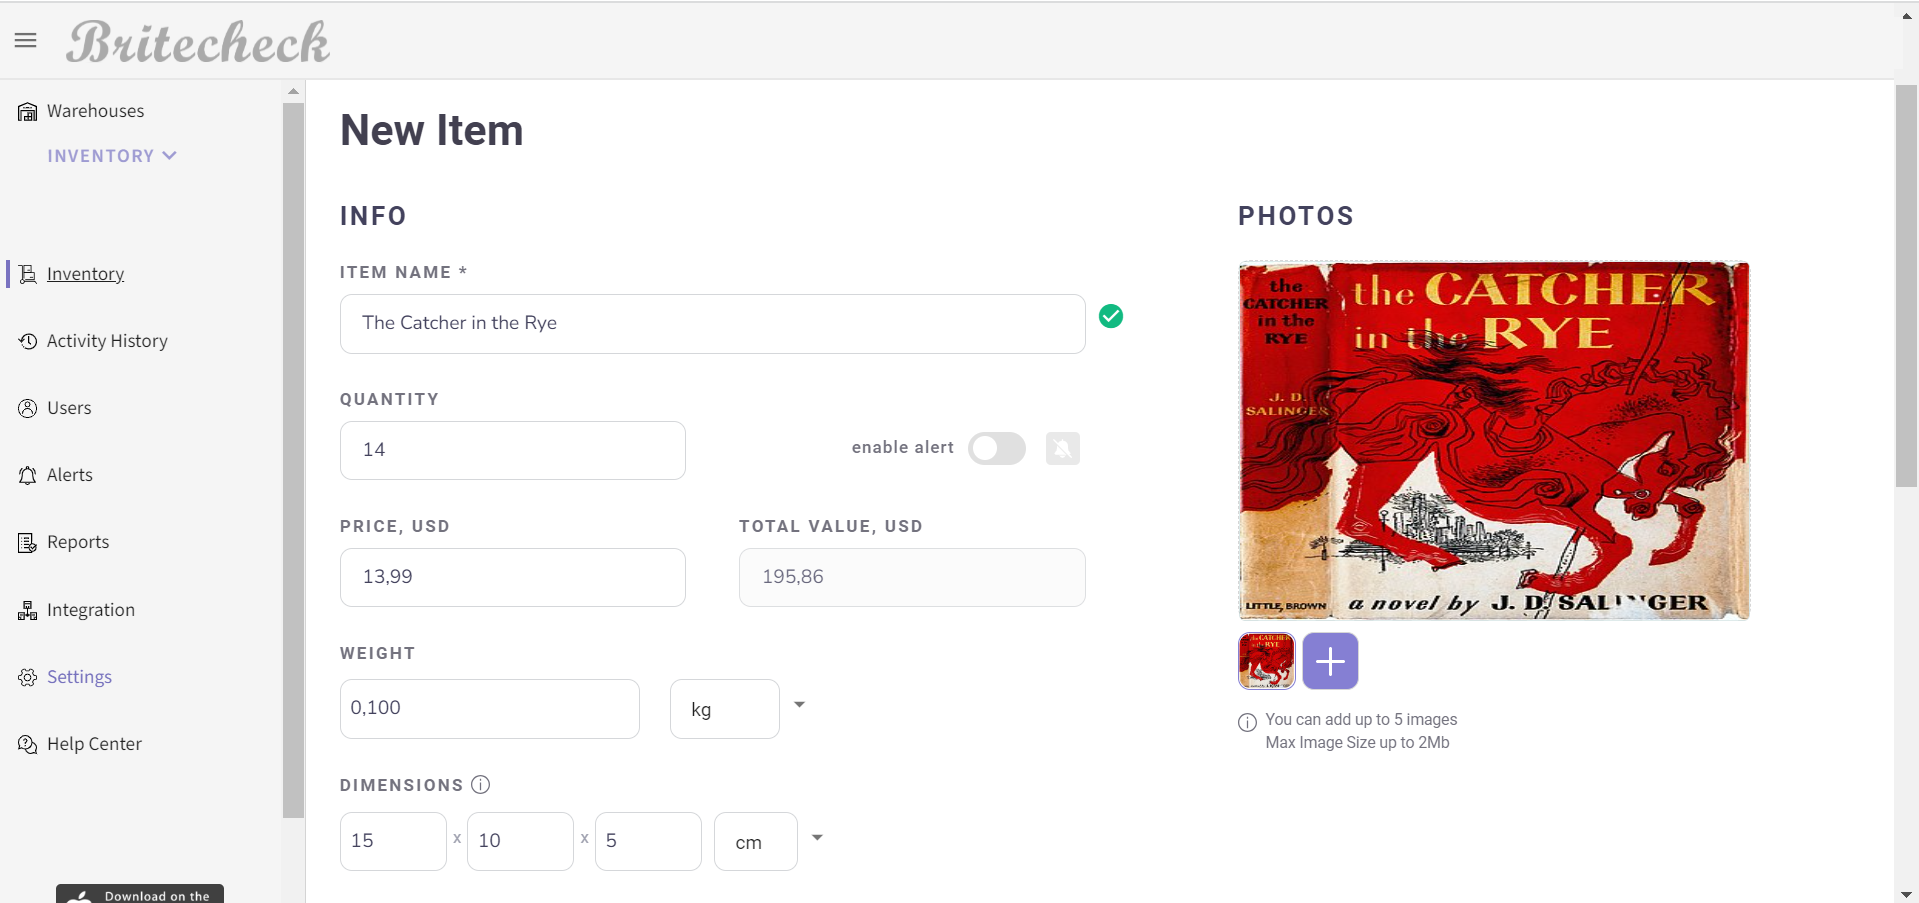Click the Users person icon
This screenshot has height=903, width=1919.
(x=28, y=408)
